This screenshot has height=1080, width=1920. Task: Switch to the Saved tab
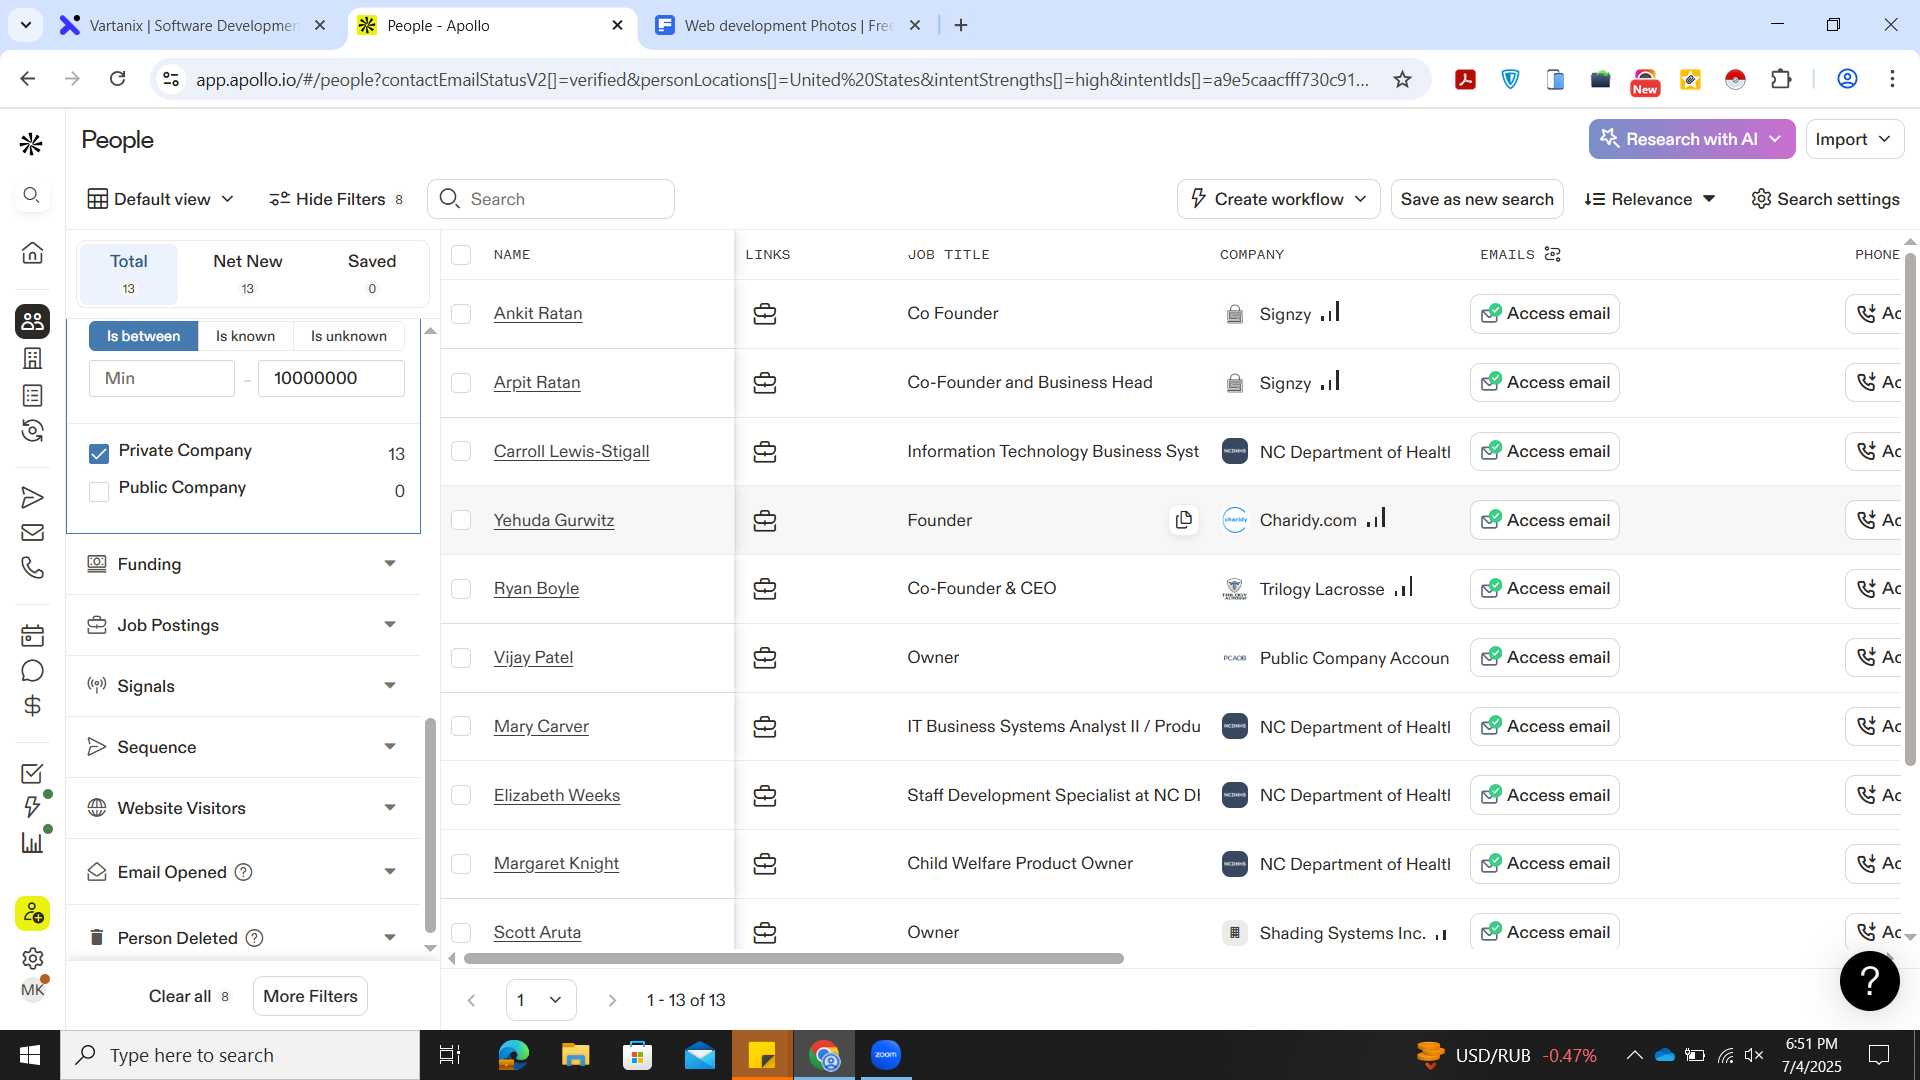[x=372, y=273]
